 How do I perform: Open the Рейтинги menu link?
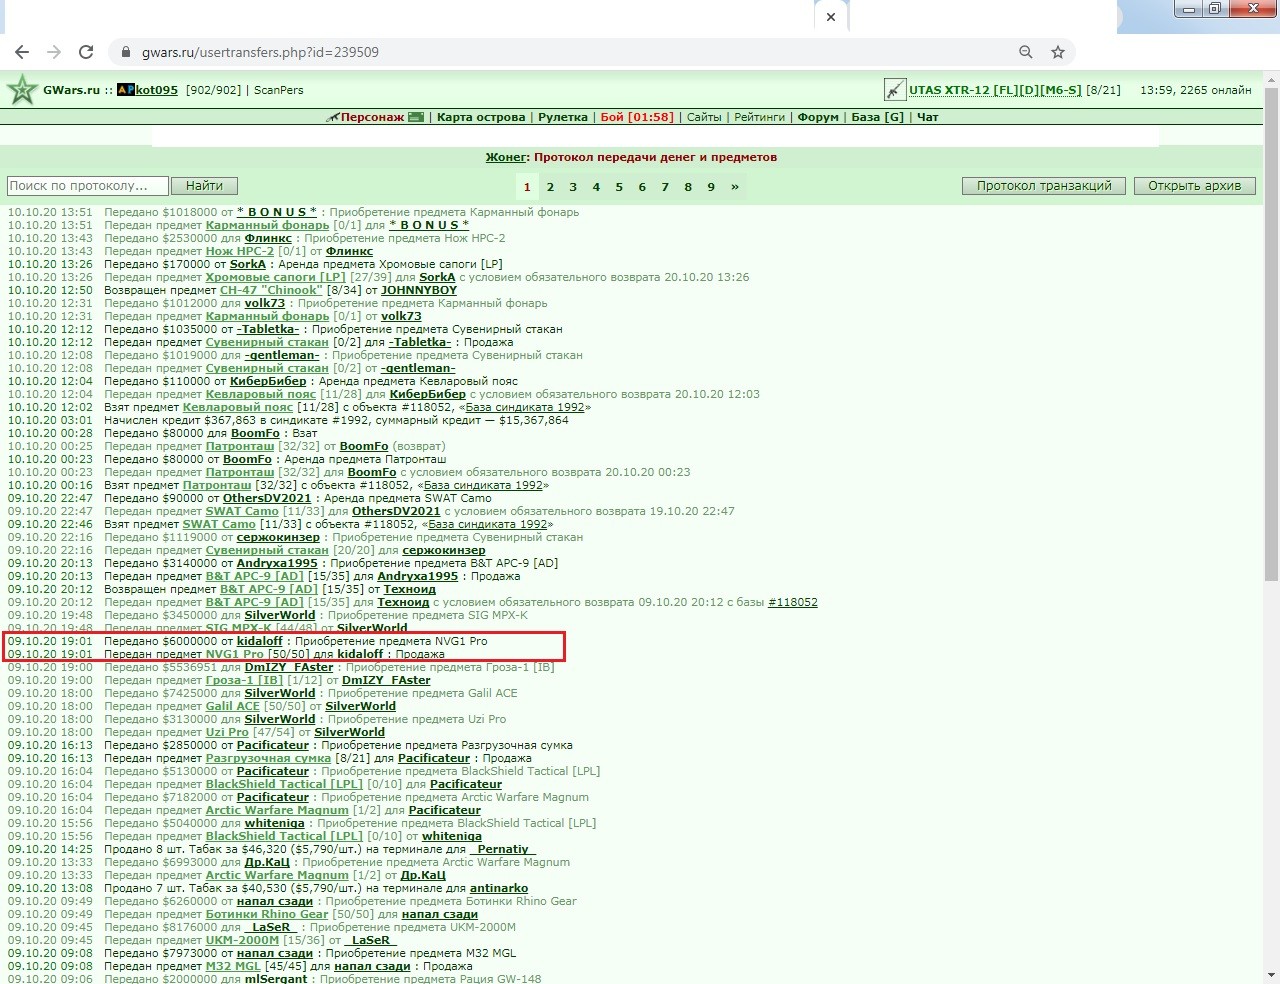point(760,117)
